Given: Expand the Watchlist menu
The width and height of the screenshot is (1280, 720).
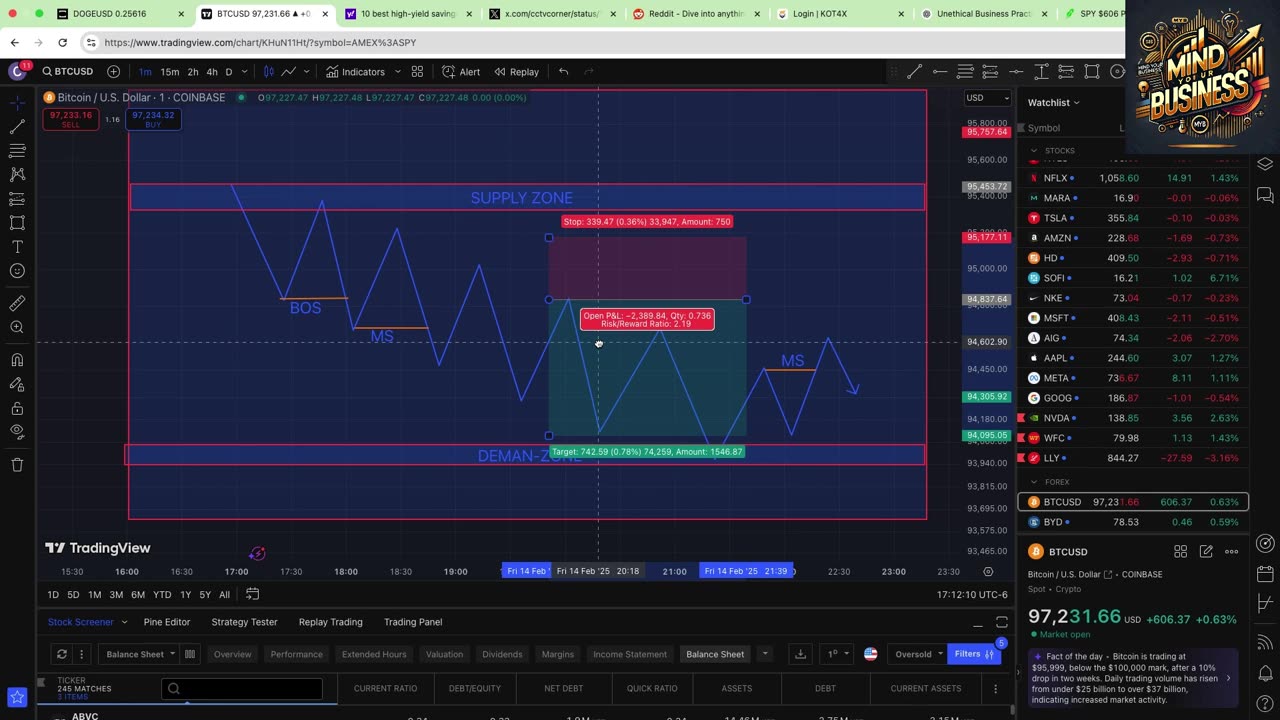Looking at the screenshot, I should (x=1054, y=102).
